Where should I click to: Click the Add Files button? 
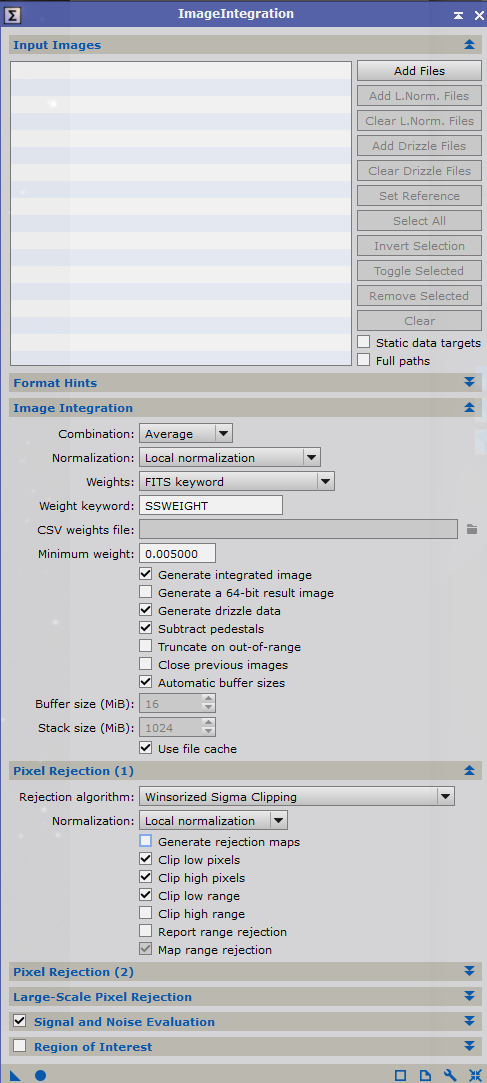pyautogui.click(x=419, y=70)
